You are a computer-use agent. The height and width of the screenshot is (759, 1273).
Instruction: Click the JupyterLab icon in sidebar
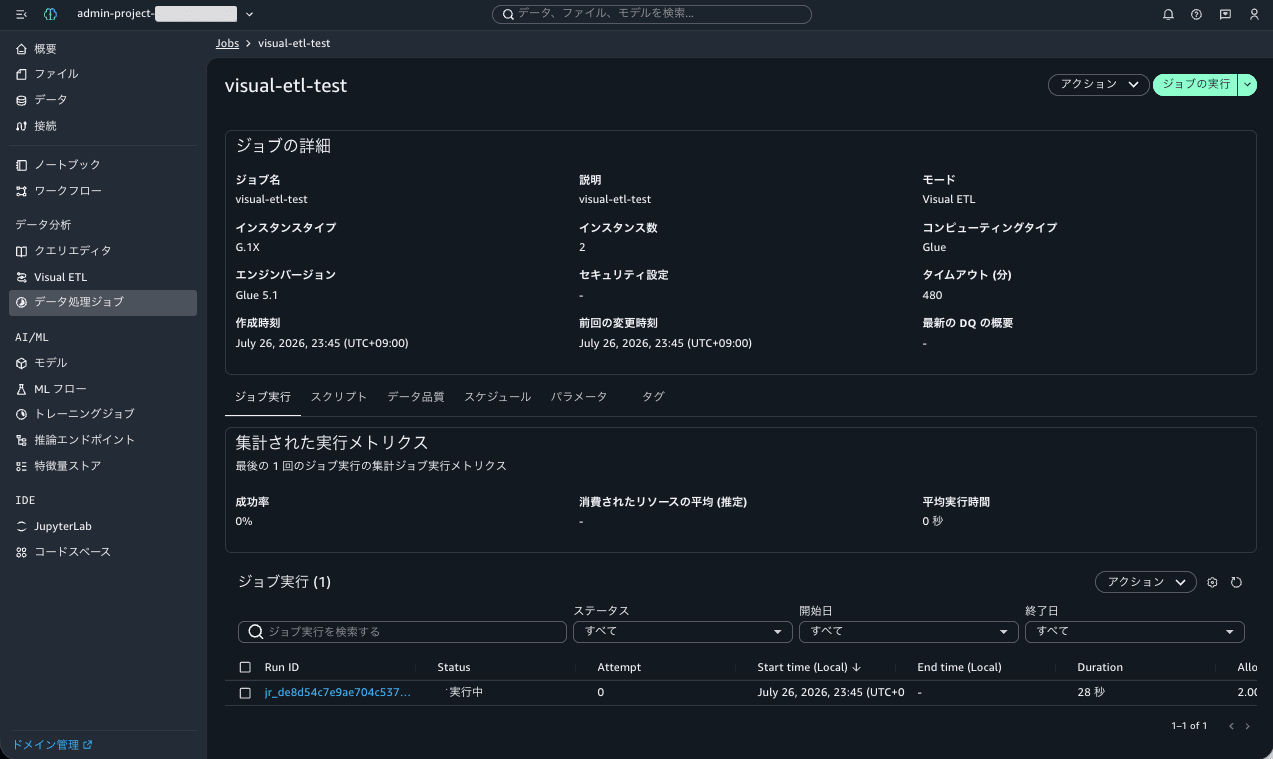click(22, 526)
